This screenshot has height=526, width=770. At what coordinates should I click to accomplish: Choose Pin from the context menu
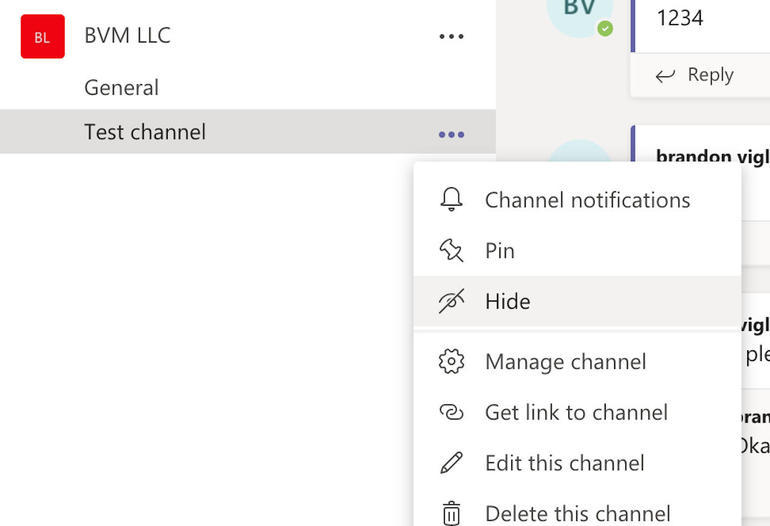pyautogui.click(x=500, y=250)
